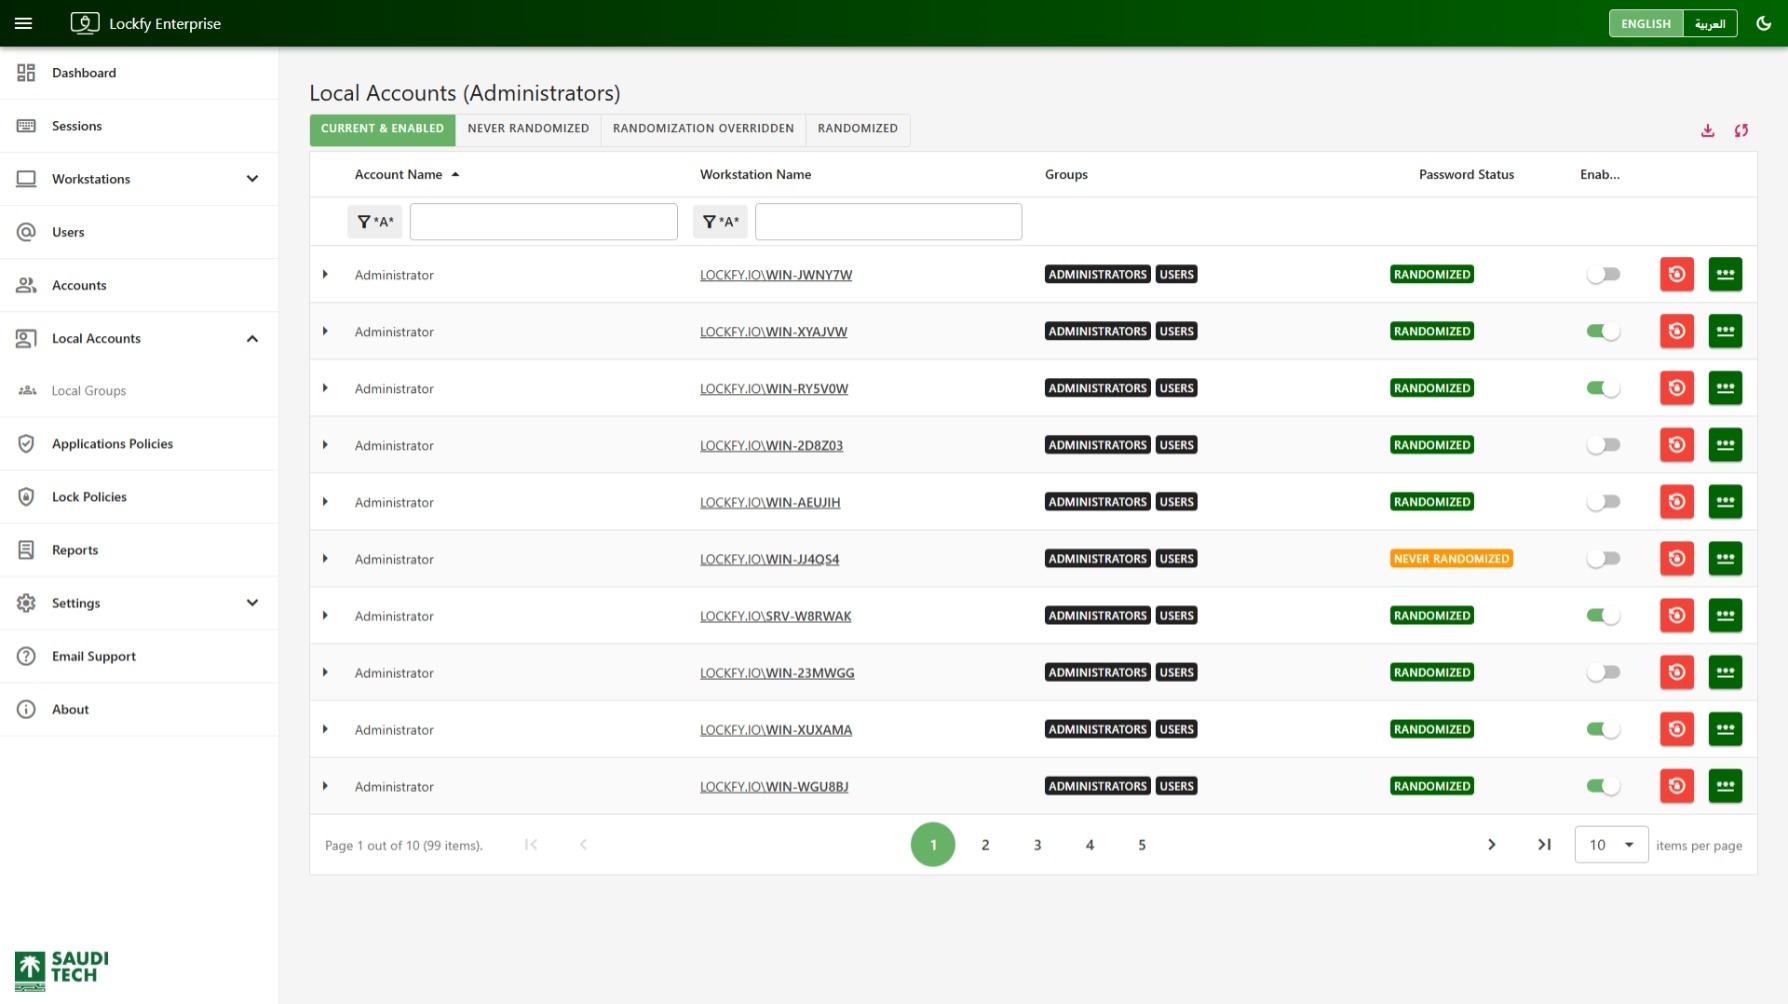Open the hamburger navigation menu
The height and width of the screenshot is (1004, 1788).
(x=24, y=23)
